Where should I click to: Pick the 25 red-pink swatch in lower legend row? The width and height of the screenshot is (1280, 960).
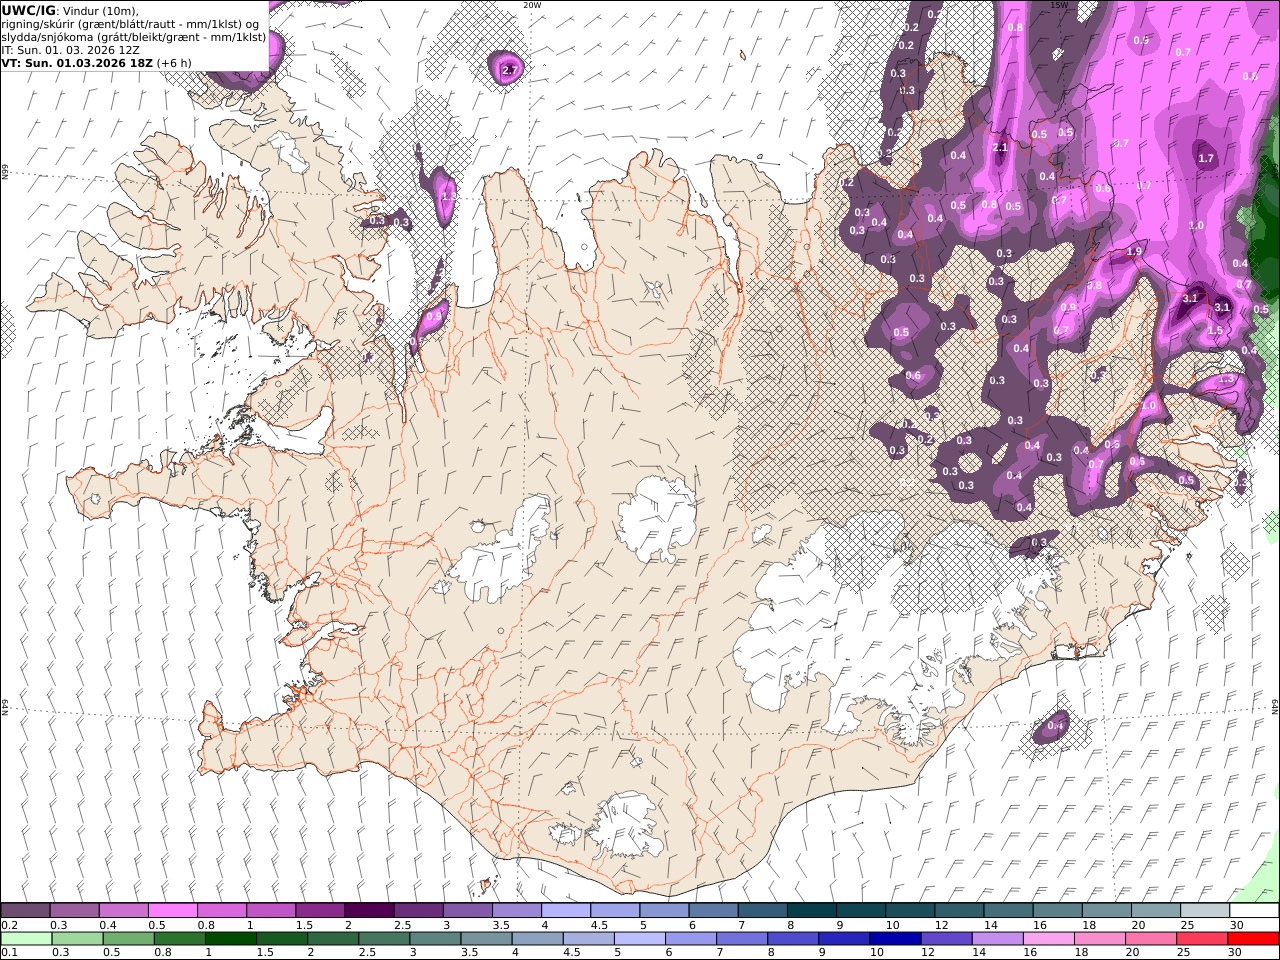[1202, 939]
